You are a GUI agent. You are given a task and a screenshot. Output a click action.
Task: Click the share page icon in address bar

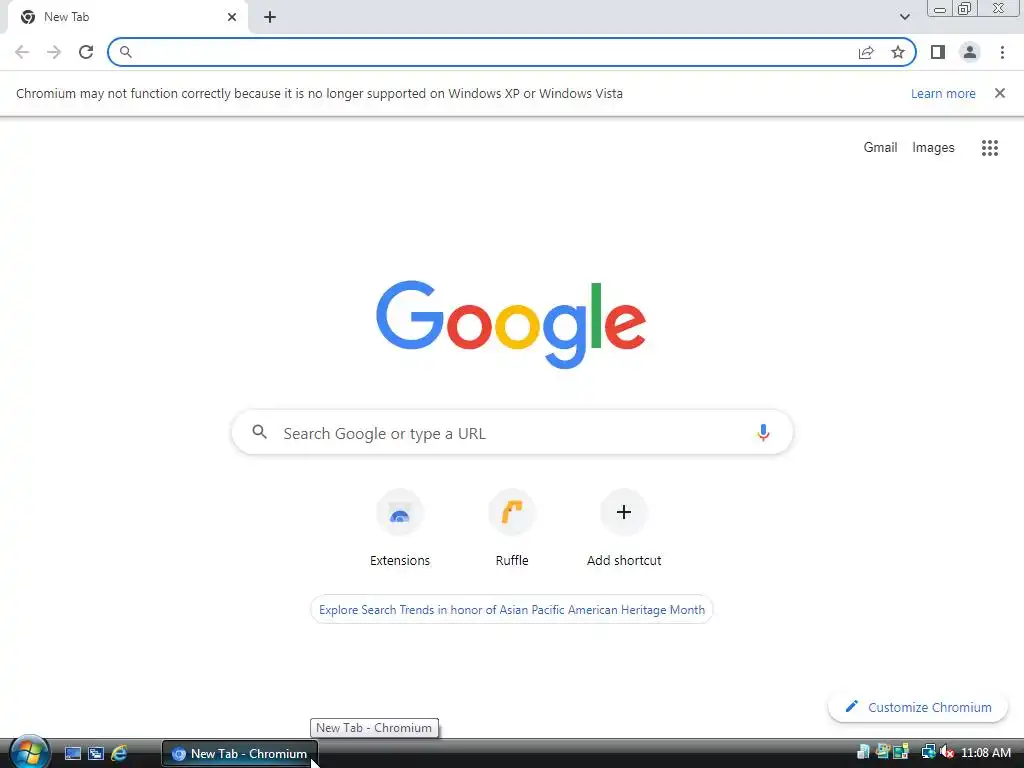pos(866,52)
